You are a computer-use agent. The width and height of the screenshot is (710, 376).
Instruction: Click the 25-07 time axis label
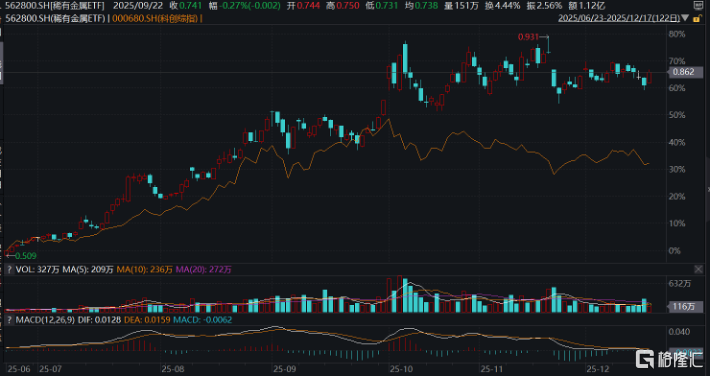tap(50, 369)
